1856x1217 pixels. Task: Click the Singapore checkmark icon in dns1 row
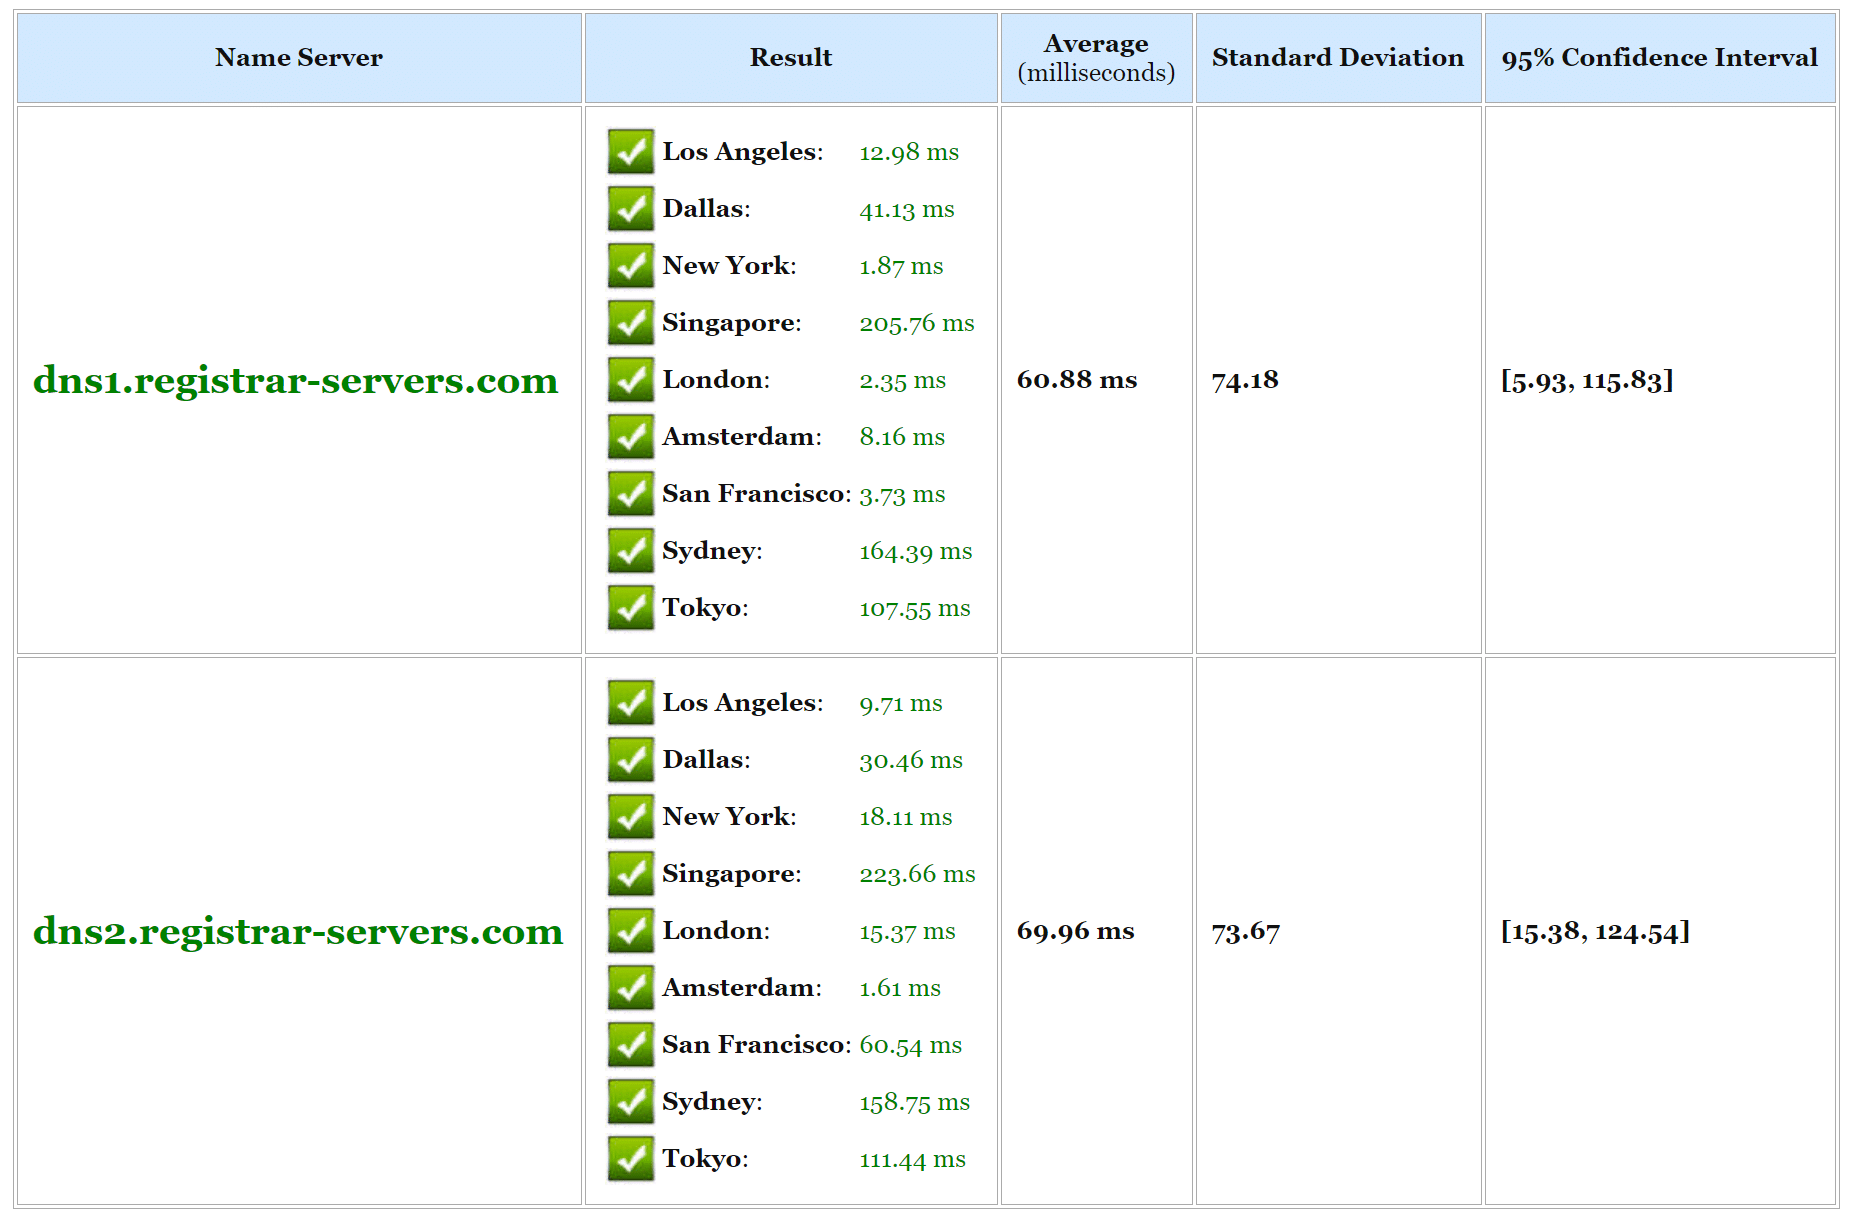tap(630, 322)
